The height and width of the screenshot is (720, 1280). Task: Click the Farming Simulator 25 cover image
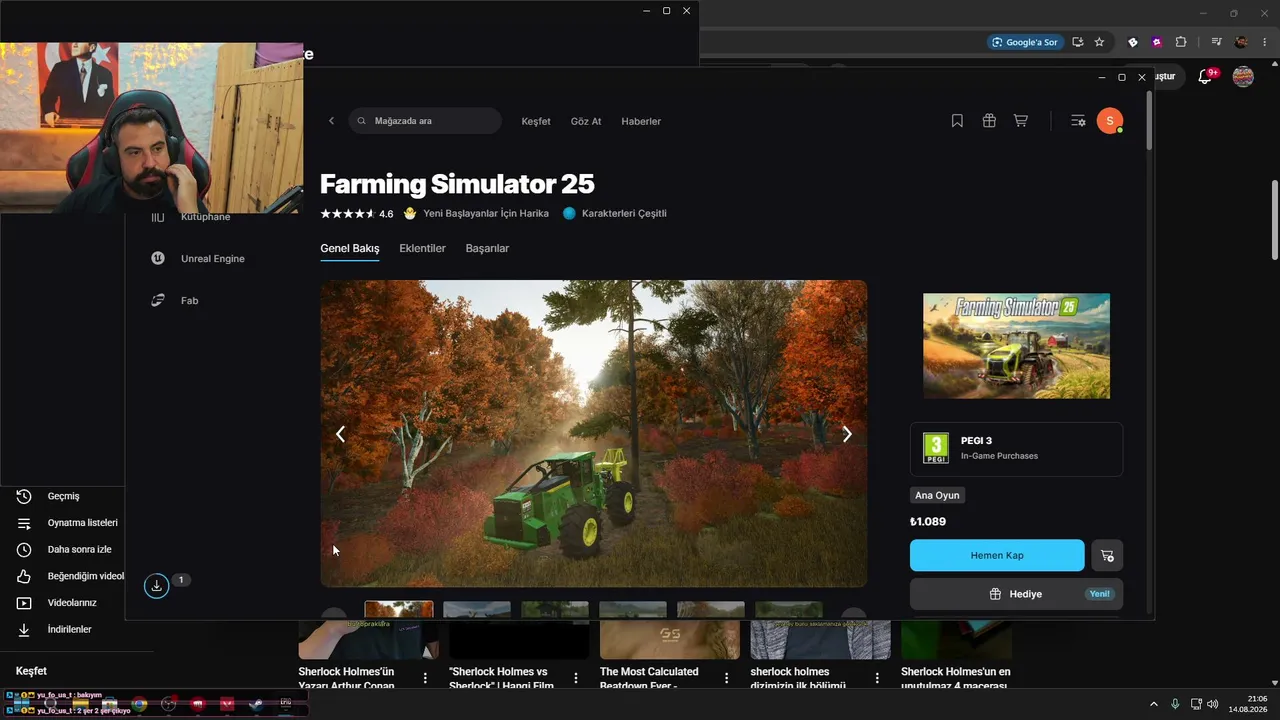point(1016,346)
